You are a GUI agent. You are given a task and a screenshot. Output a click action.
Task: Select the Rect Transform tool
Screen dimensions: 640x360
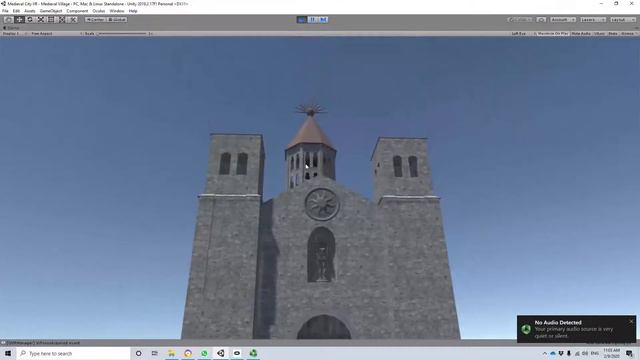(51, 20)
